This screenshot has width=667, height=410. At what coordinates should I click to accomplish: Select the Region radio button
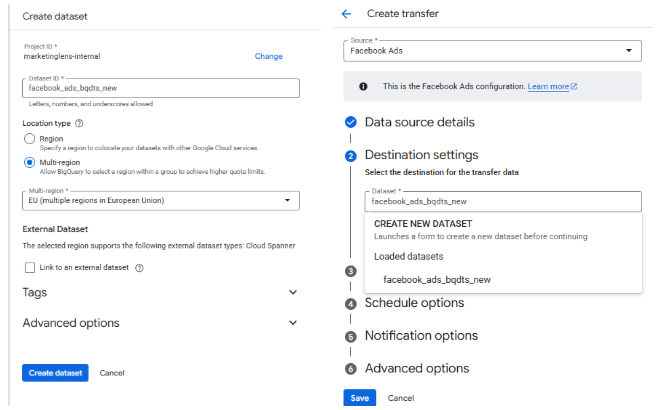(29, 139)
